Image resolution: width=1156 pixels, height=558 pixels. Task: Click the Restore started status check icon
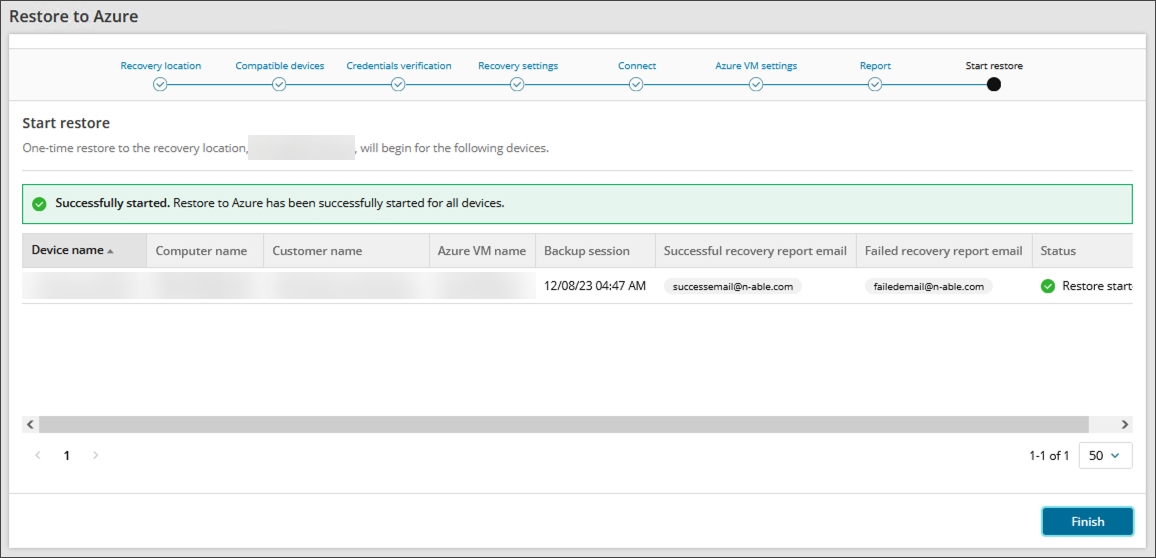click(1048, 286)
